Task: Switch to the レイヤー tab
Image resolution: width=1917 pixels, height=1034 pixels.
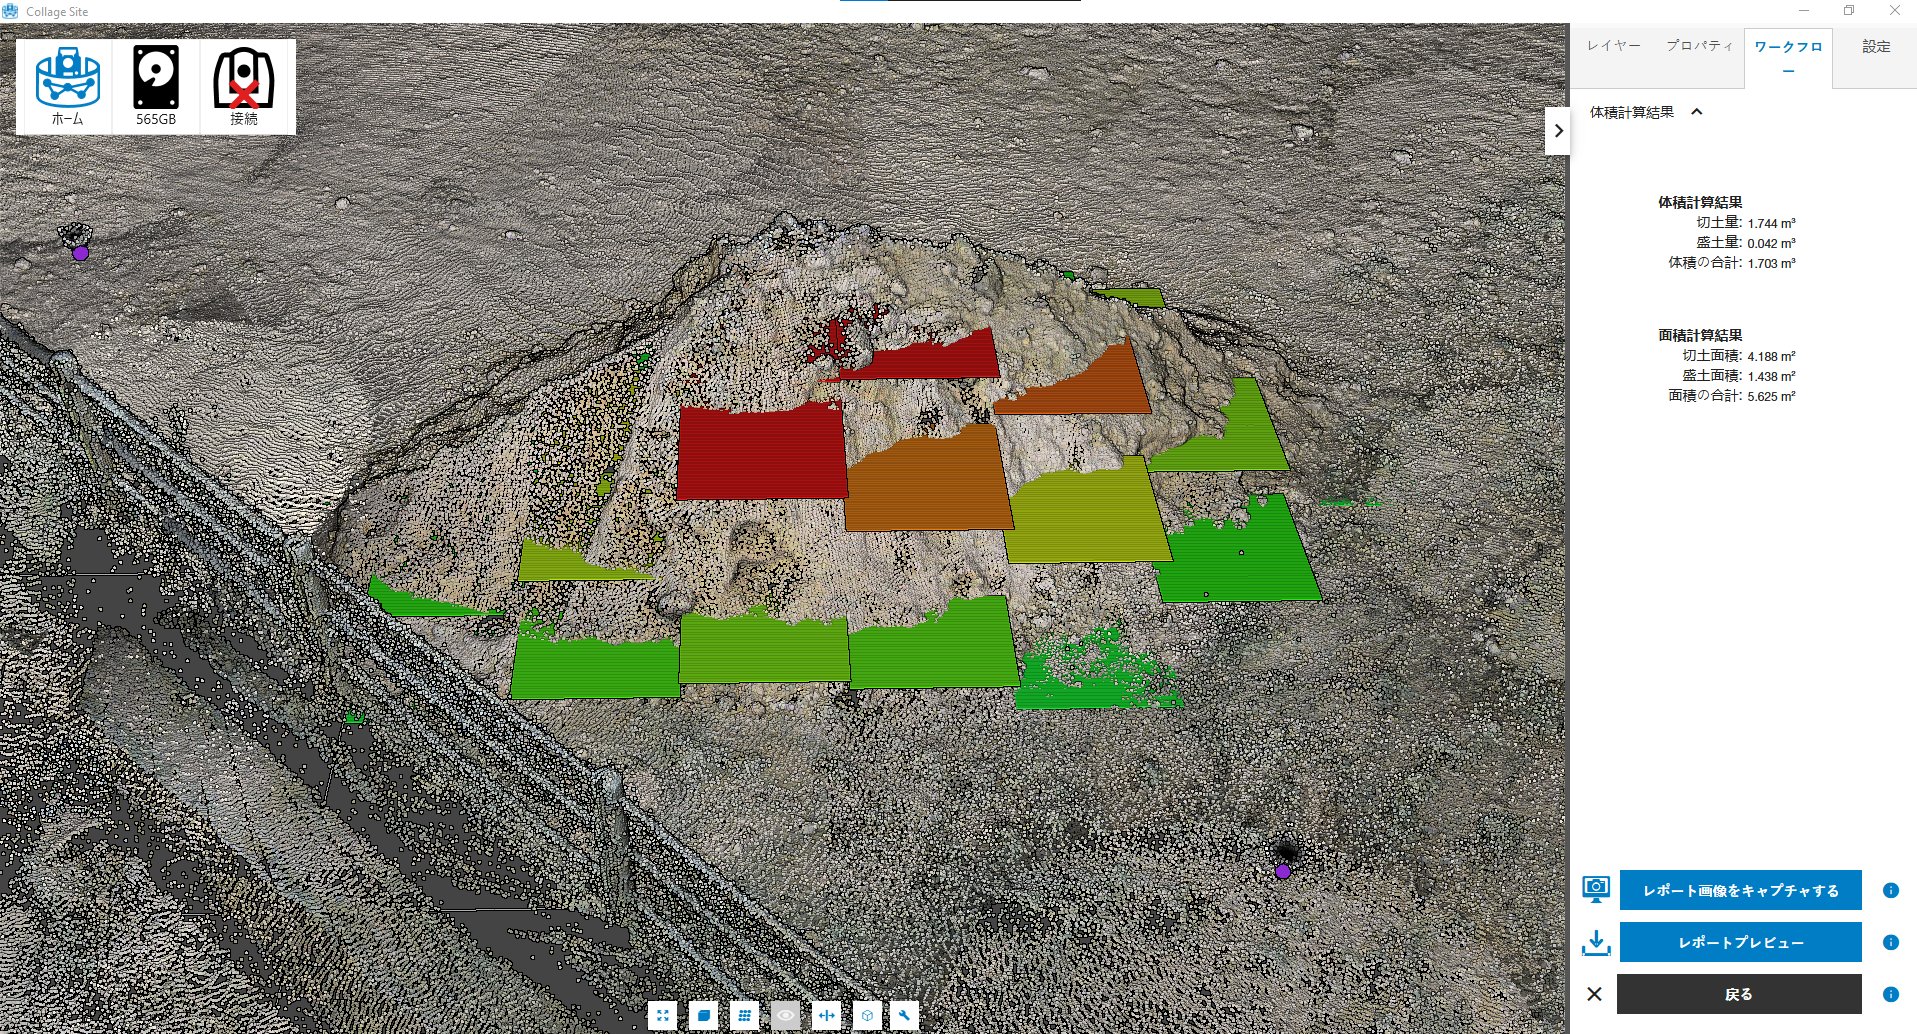Action: [x=1613, y=46]
